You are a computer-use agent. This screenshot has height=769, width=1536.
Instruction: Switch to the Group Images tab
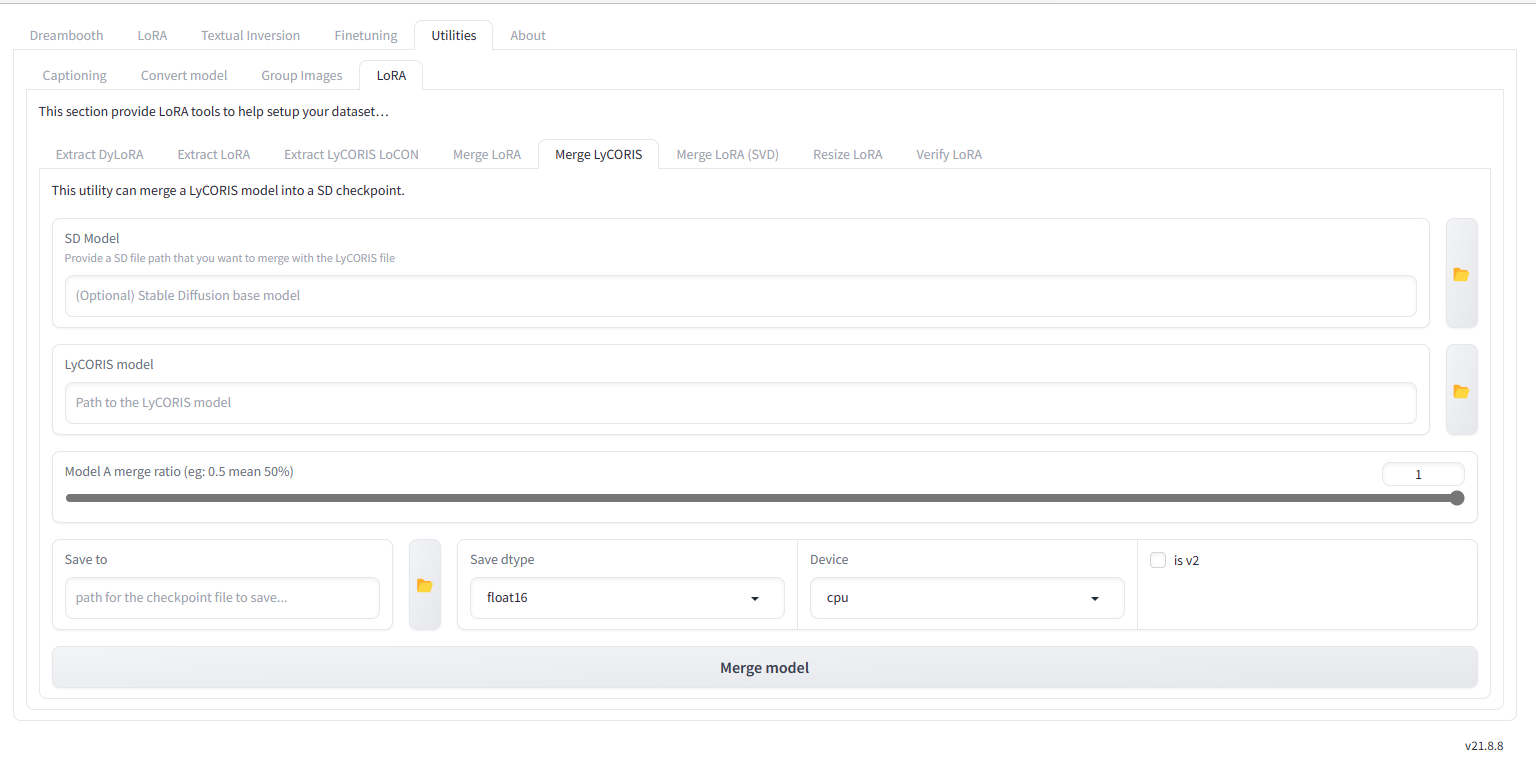click(301, 75)
